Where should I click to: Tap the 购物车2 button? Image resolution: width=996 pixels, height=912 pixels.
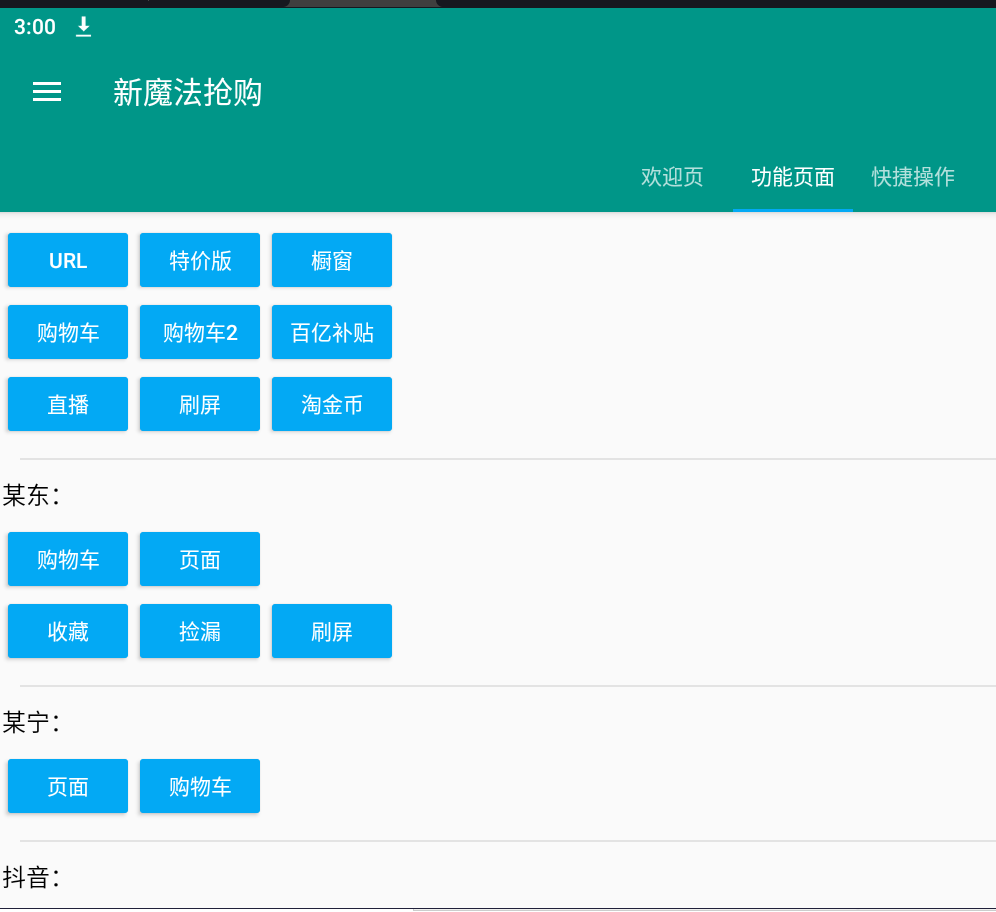[200, 332]
